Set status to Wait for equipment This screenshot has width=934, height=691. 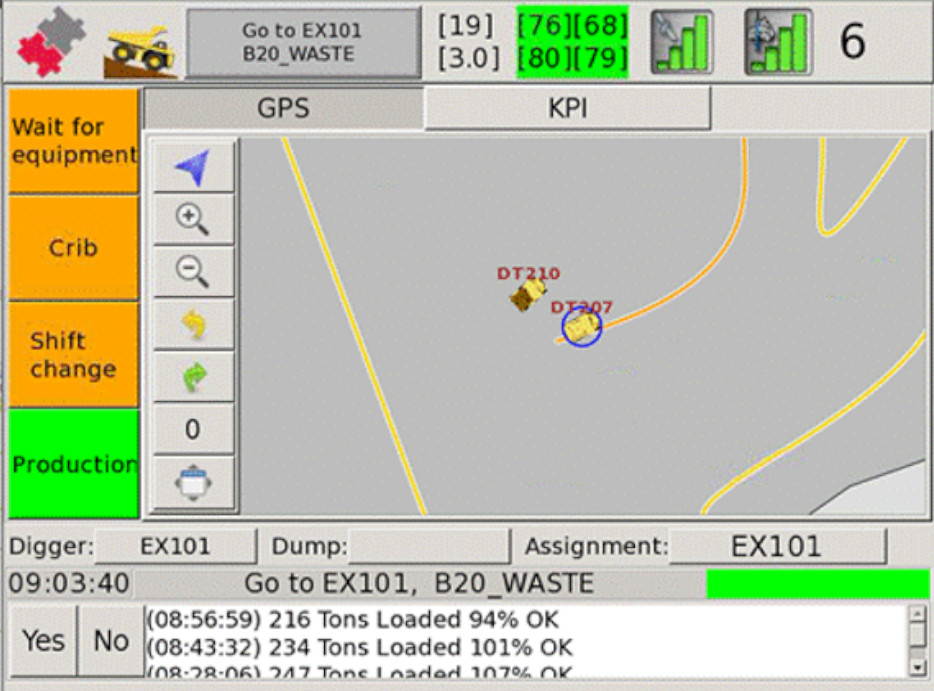tap(74, 141)
